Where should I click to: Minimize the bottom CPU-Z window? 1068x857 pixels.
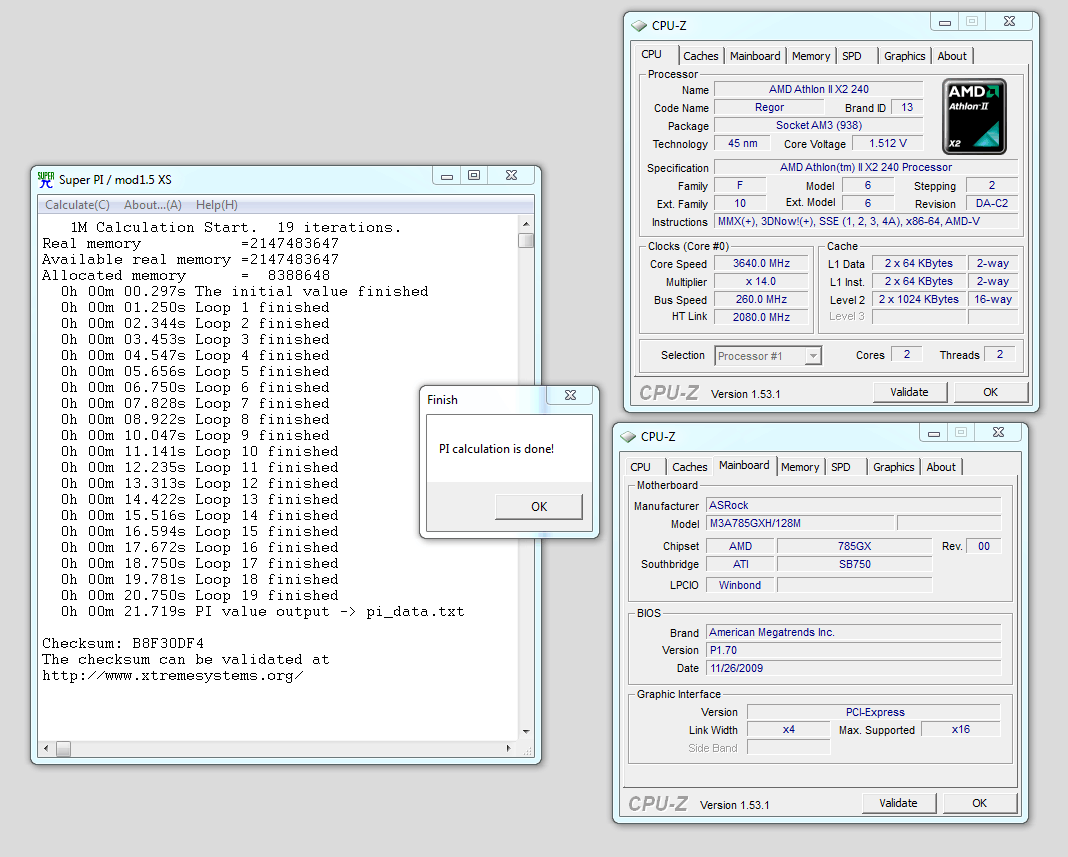tap(934, 433)
